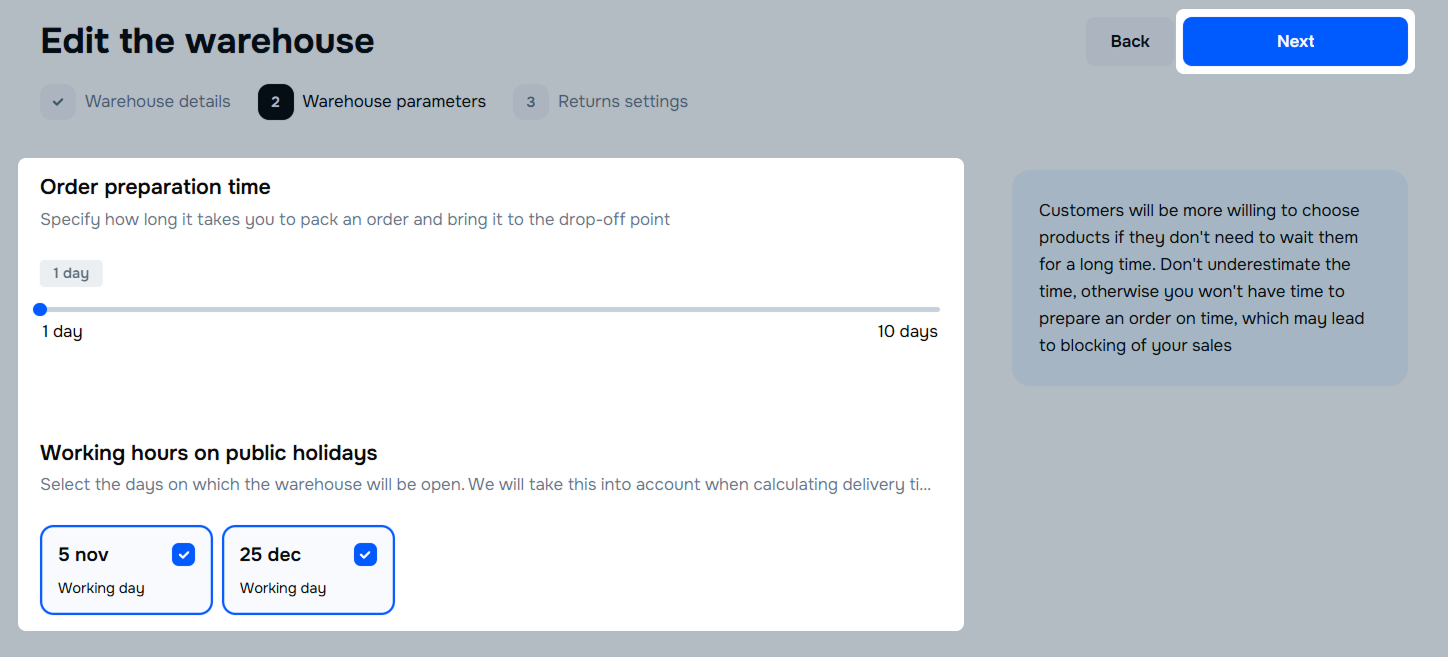
Task: Click the 5 nov "Working day" card label
Action: 101,588
